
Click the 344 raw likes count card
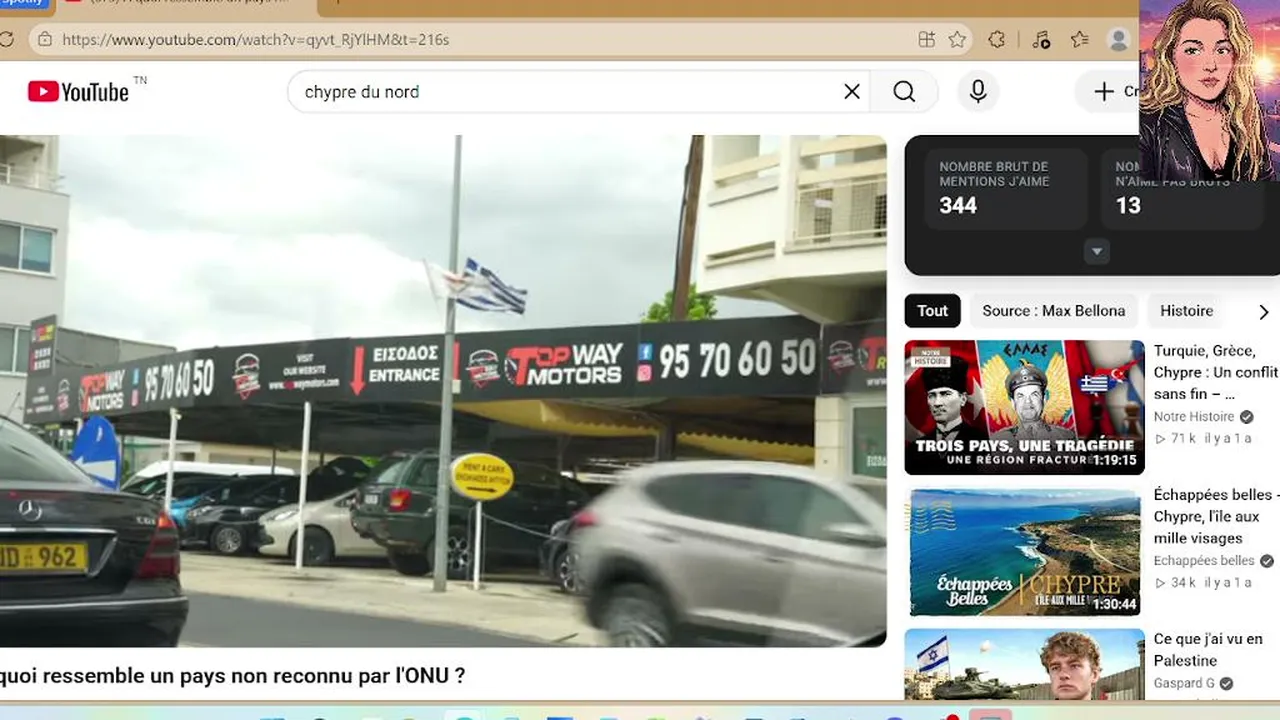click(1005, 190)
